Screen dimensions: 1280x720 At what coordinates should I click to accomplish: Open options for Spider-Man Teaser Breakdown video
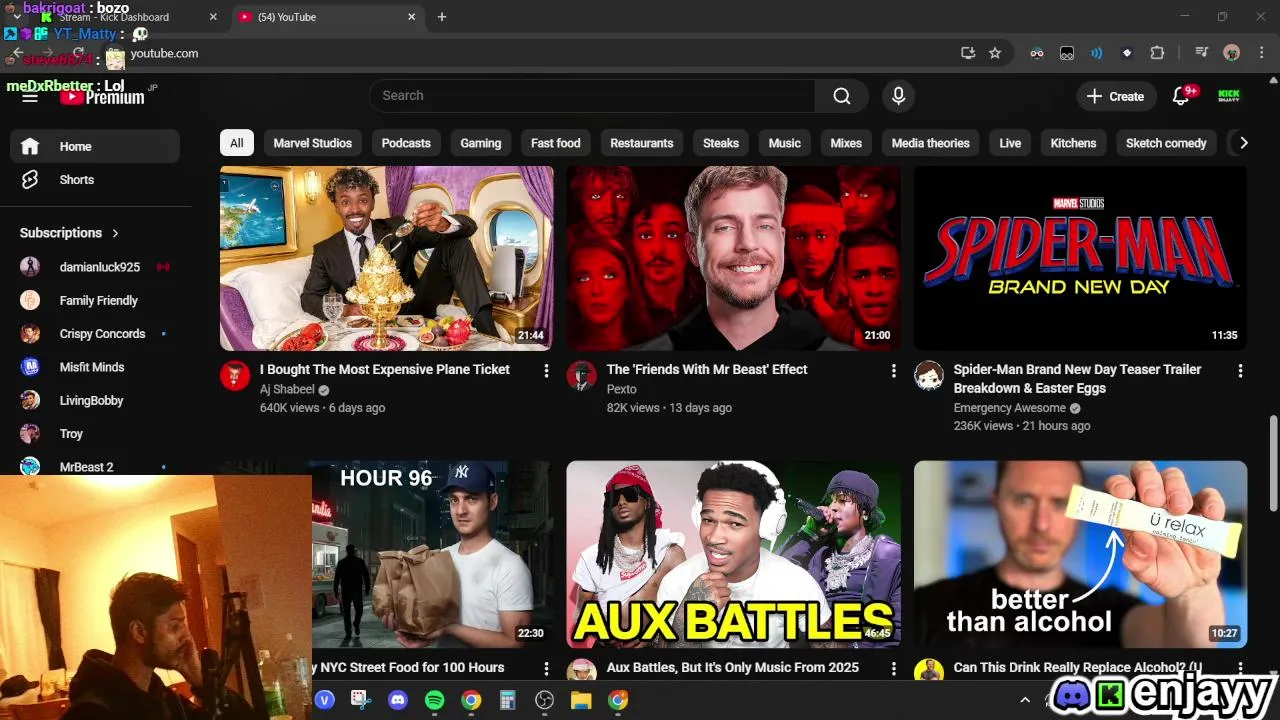(1240, 371)
